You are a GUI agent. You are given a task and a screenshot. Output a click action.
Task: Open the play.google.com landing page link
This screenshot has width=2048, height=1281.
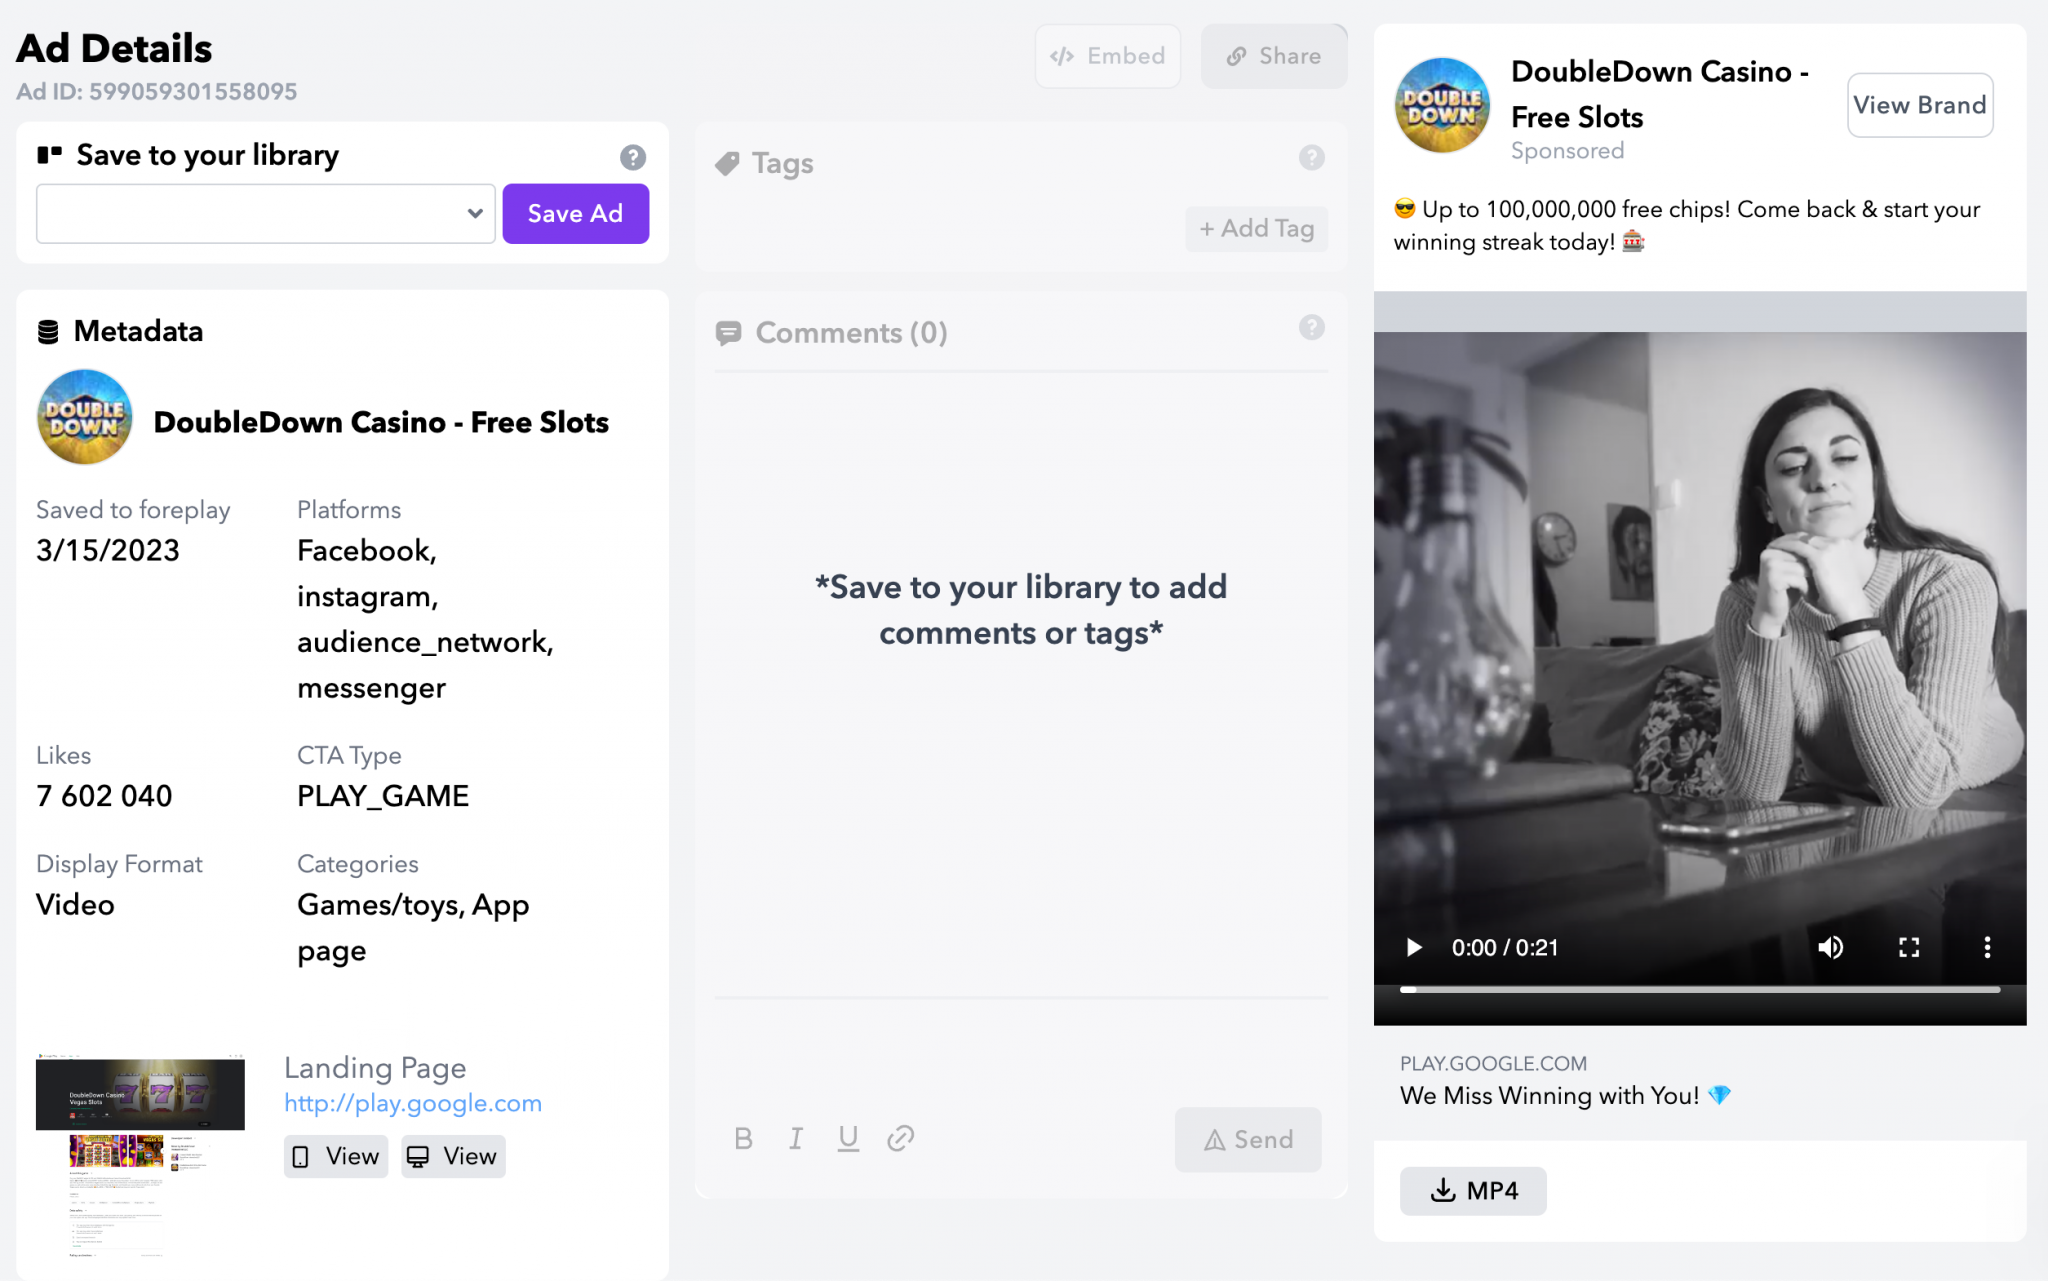[x=413, y=1103]
